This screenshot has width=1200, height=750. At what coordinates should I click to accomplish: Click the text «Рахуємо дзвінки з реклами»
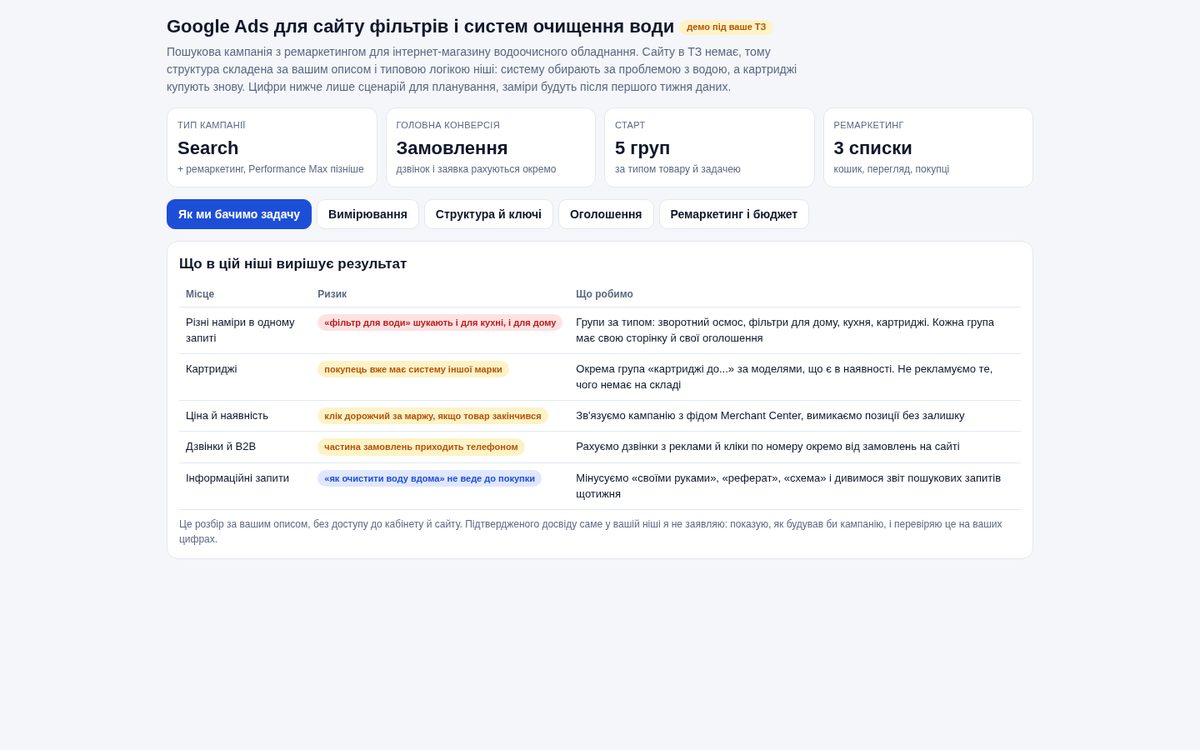[x=768, y=446]
